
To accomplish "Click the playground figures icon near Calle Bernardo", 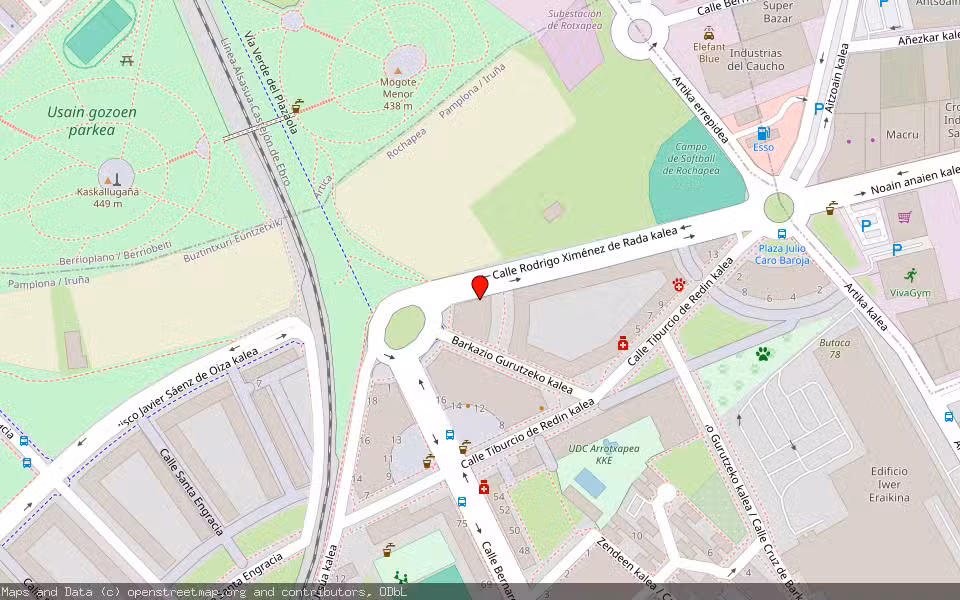I will (401, 577).
